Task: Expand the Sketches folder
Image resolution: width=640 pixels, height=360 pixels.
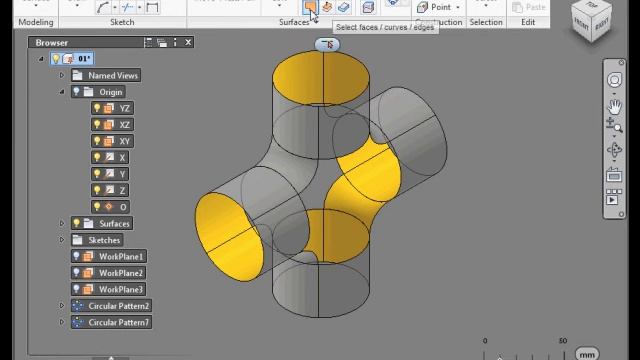Action: pyautogui.click(x=62, y=240)
